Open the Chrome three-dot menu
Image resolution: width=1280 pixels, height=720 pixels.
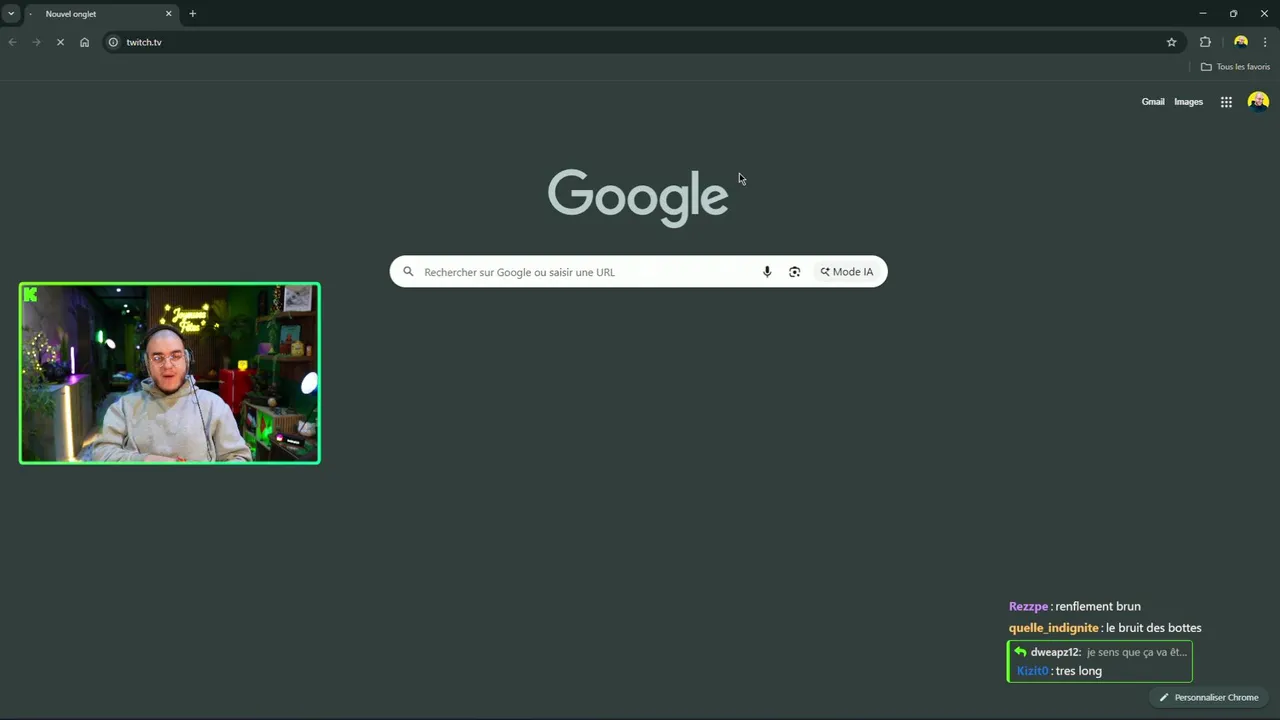(1265, 42)
